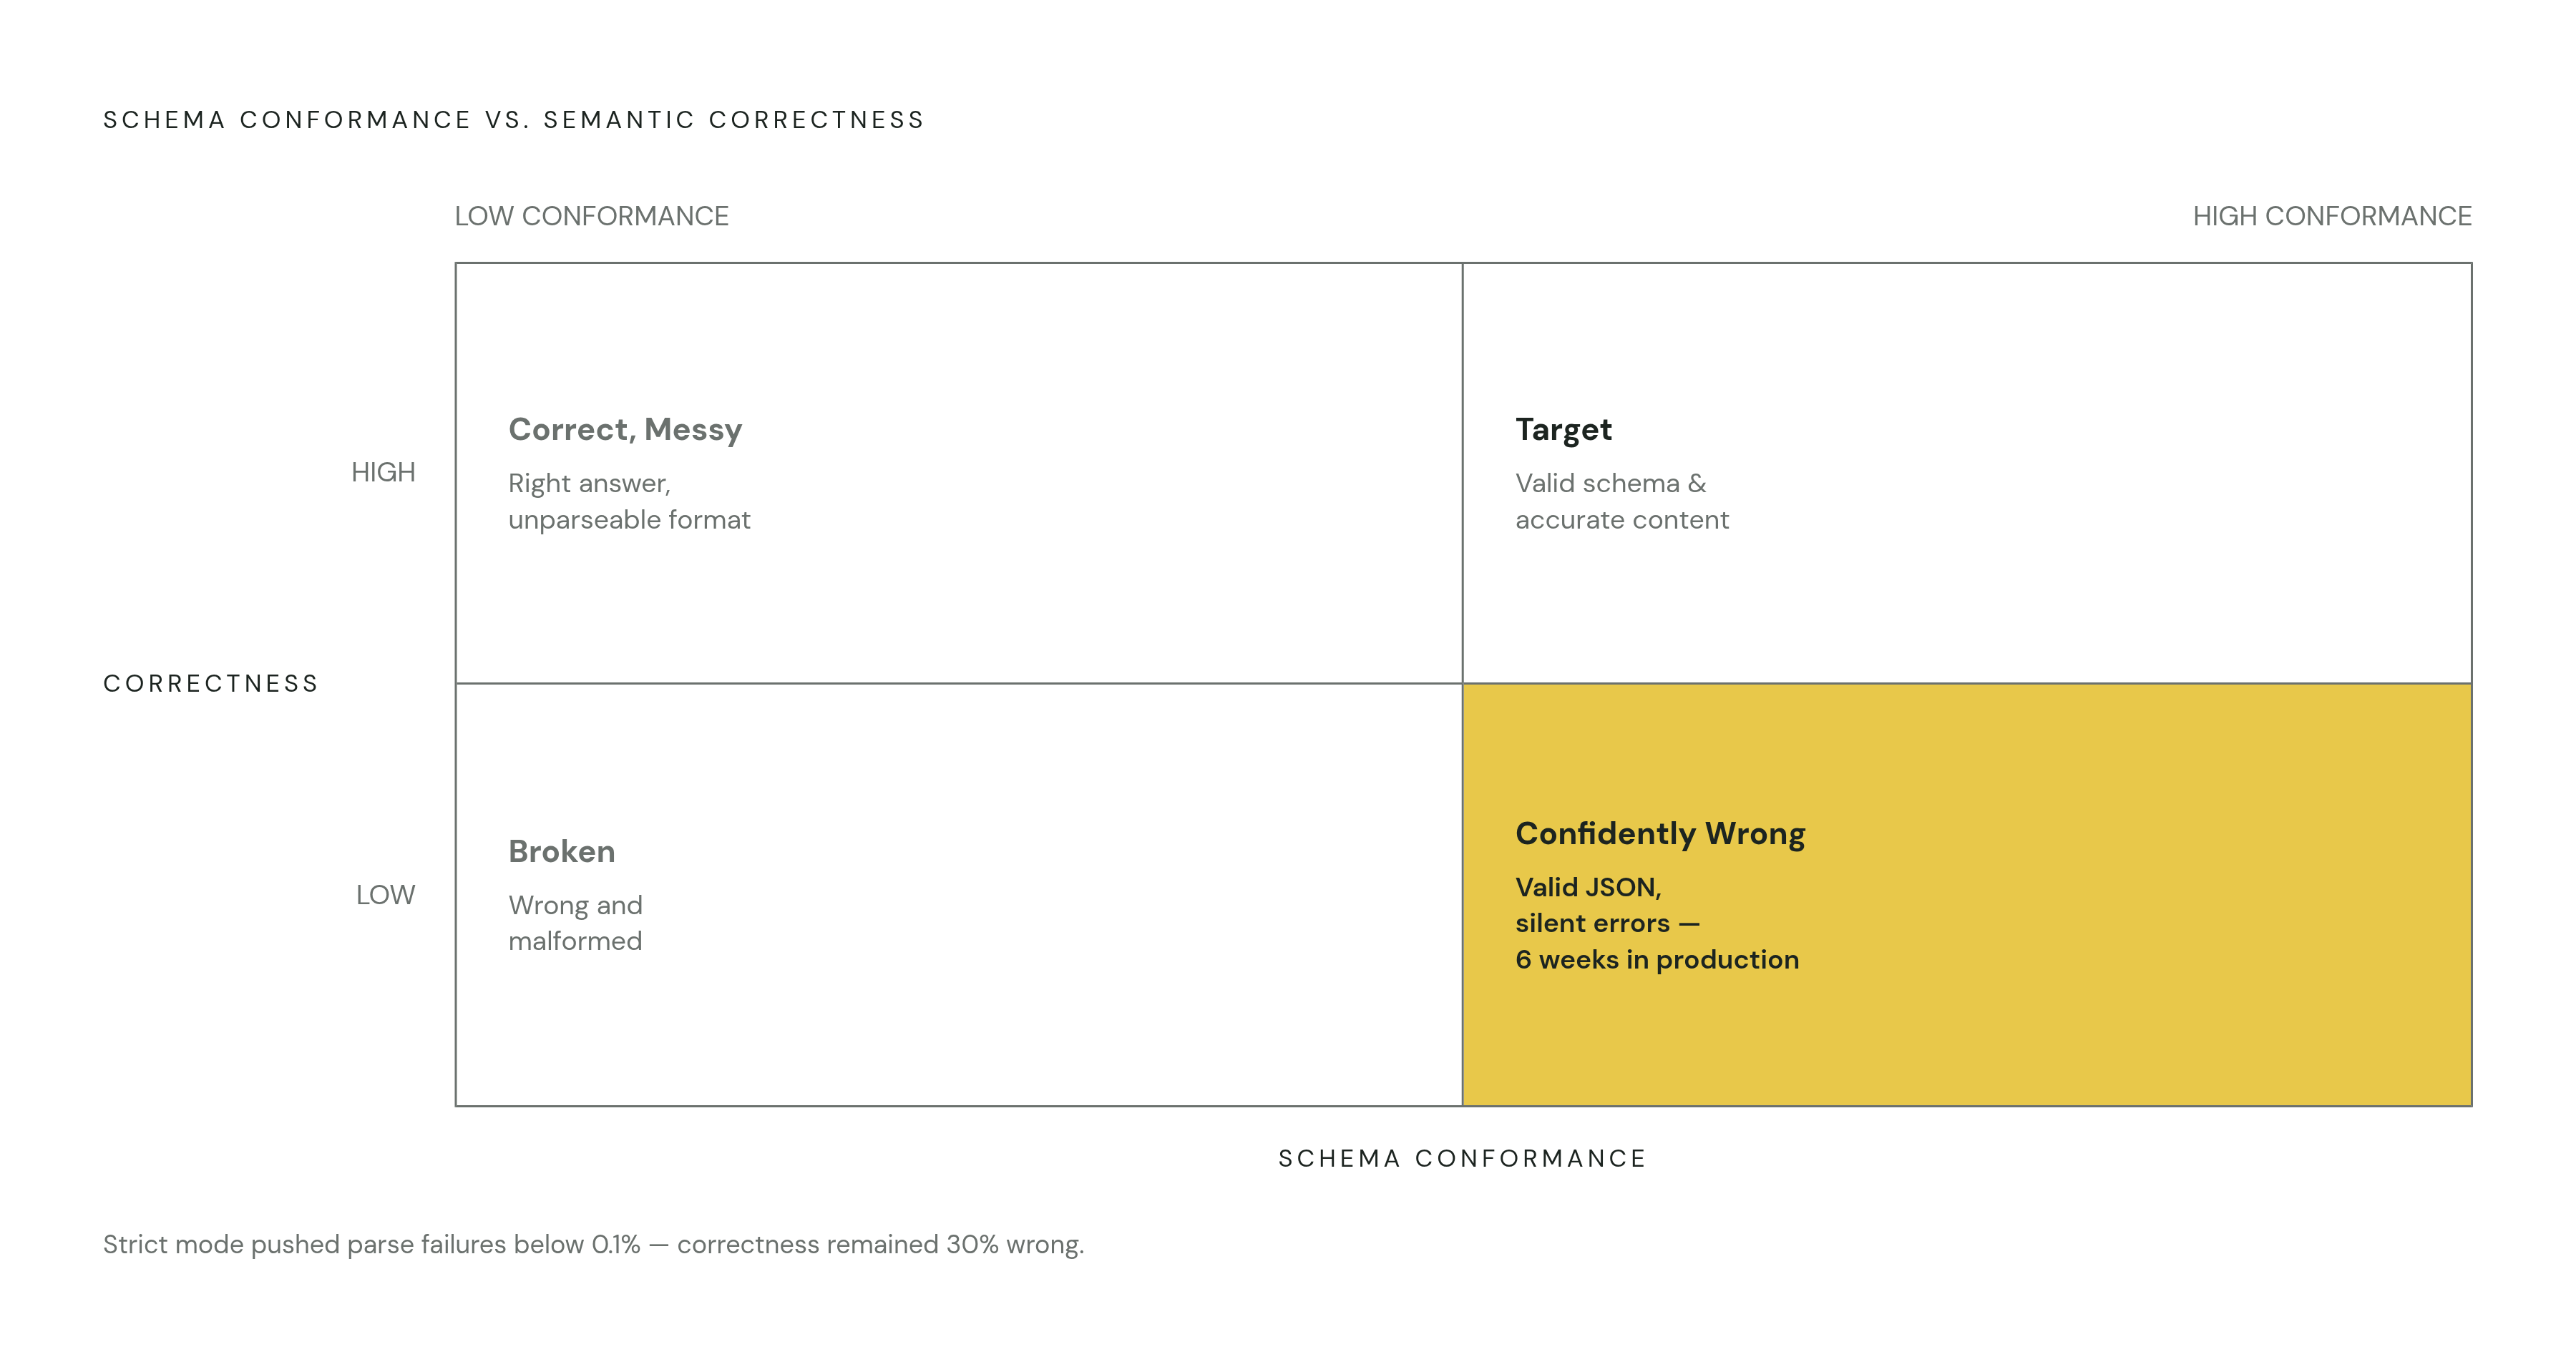
Task: Click the 'Valid JSON, silent errors' text
Action: coord(1607,904)
